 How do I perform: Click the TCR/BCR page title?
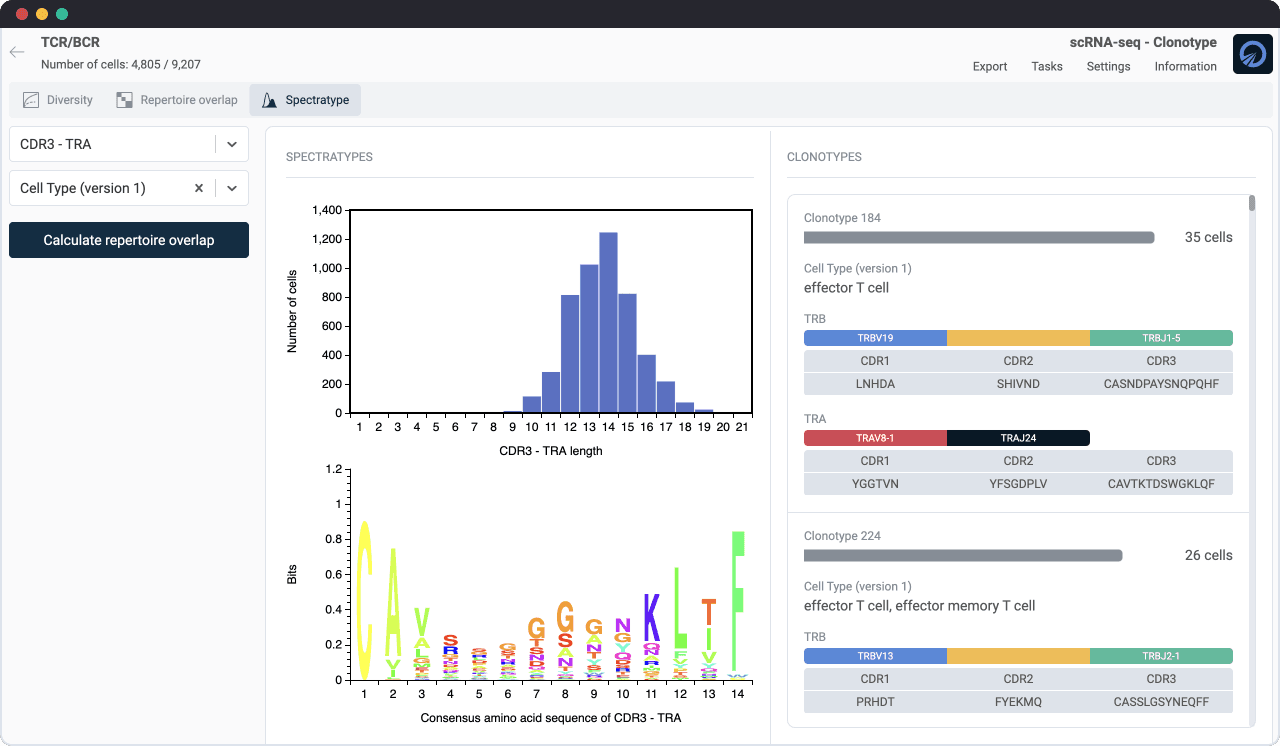coord(70,43)
